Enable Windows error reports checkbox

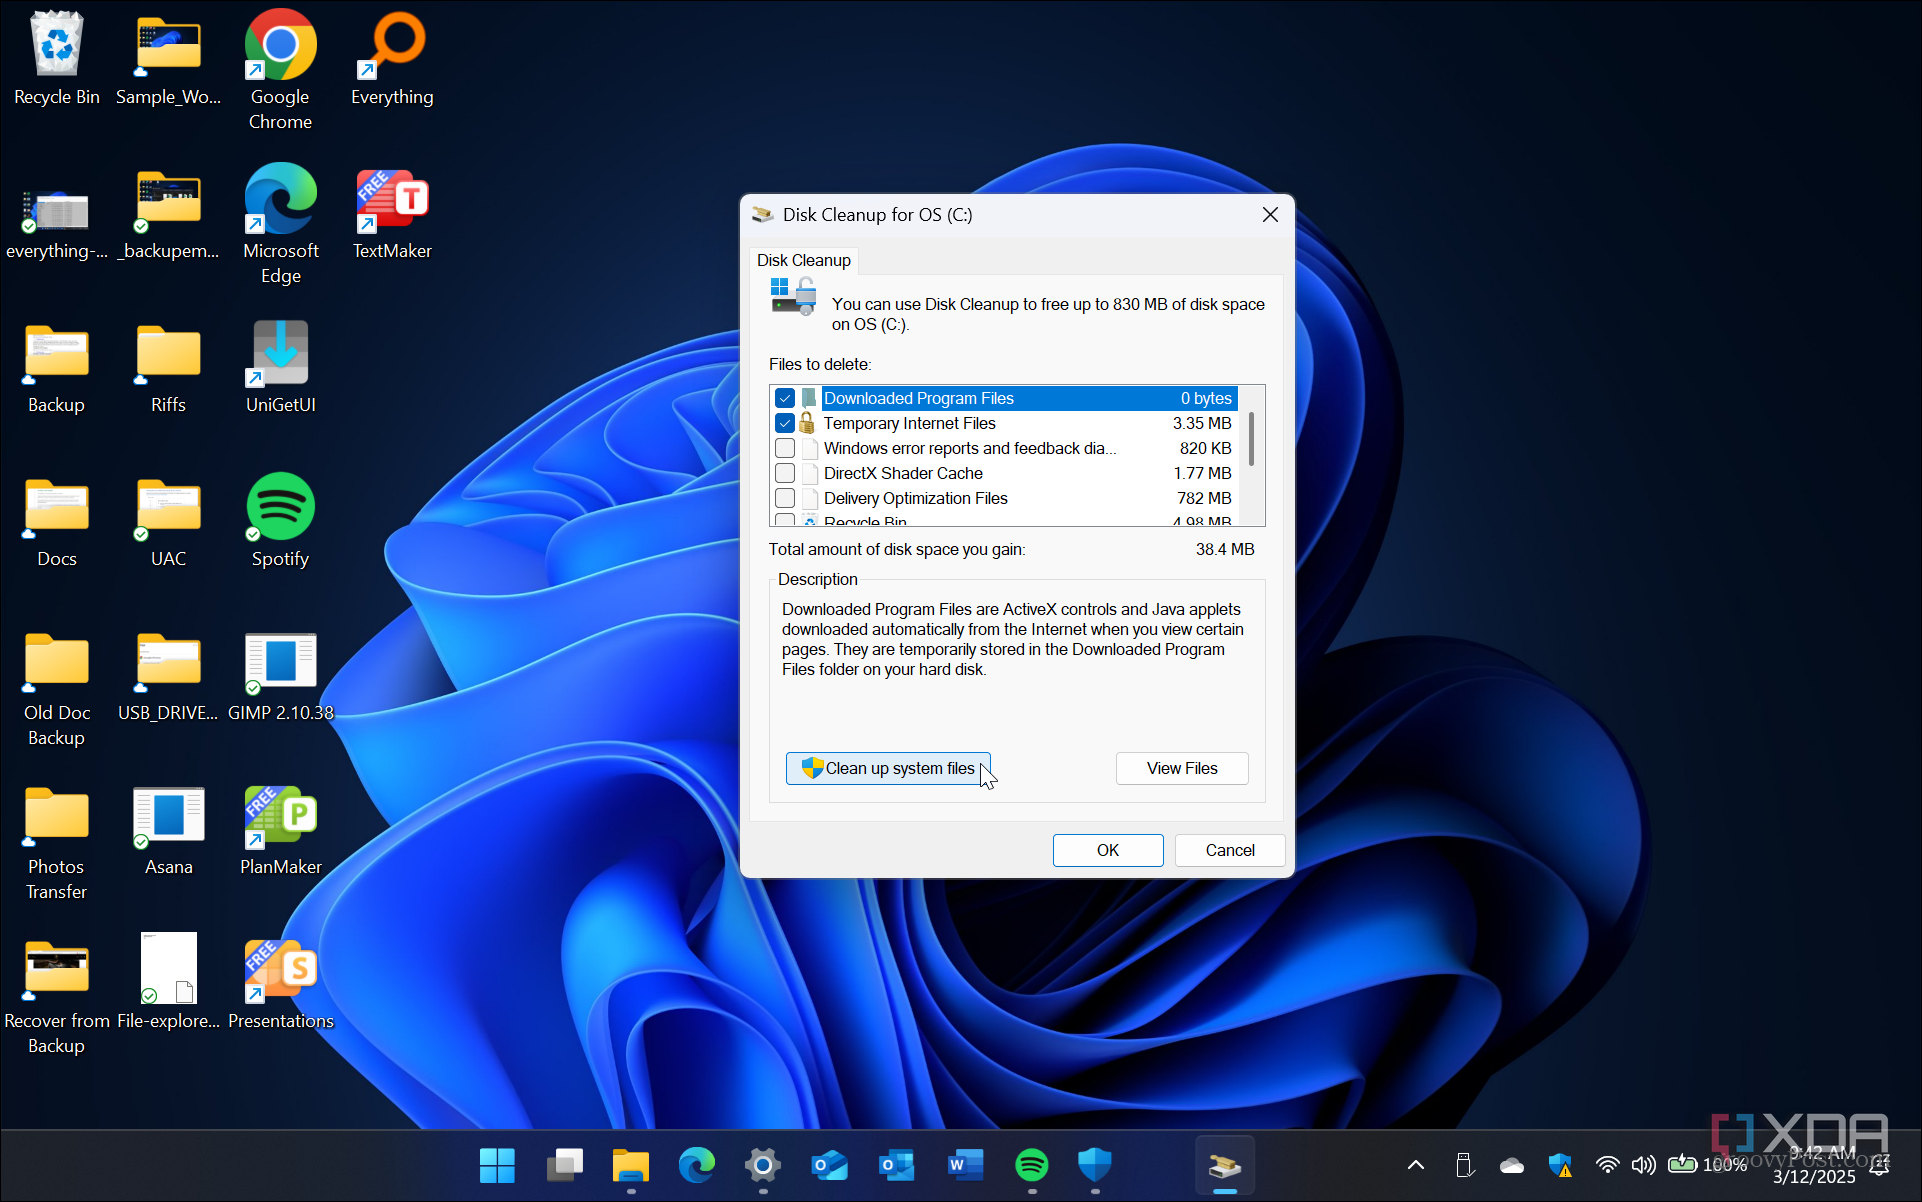[x=785, y=448]
